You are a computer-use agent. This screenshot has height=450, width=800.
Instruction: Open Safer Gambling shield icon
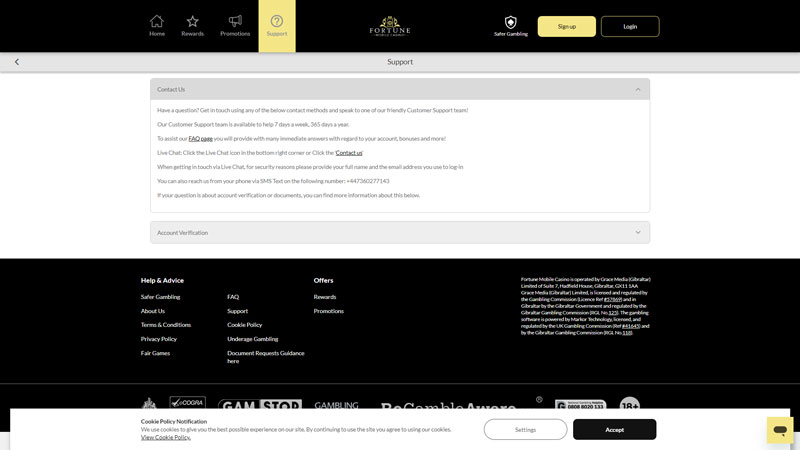pyautogui.click(x=511, y=26)
